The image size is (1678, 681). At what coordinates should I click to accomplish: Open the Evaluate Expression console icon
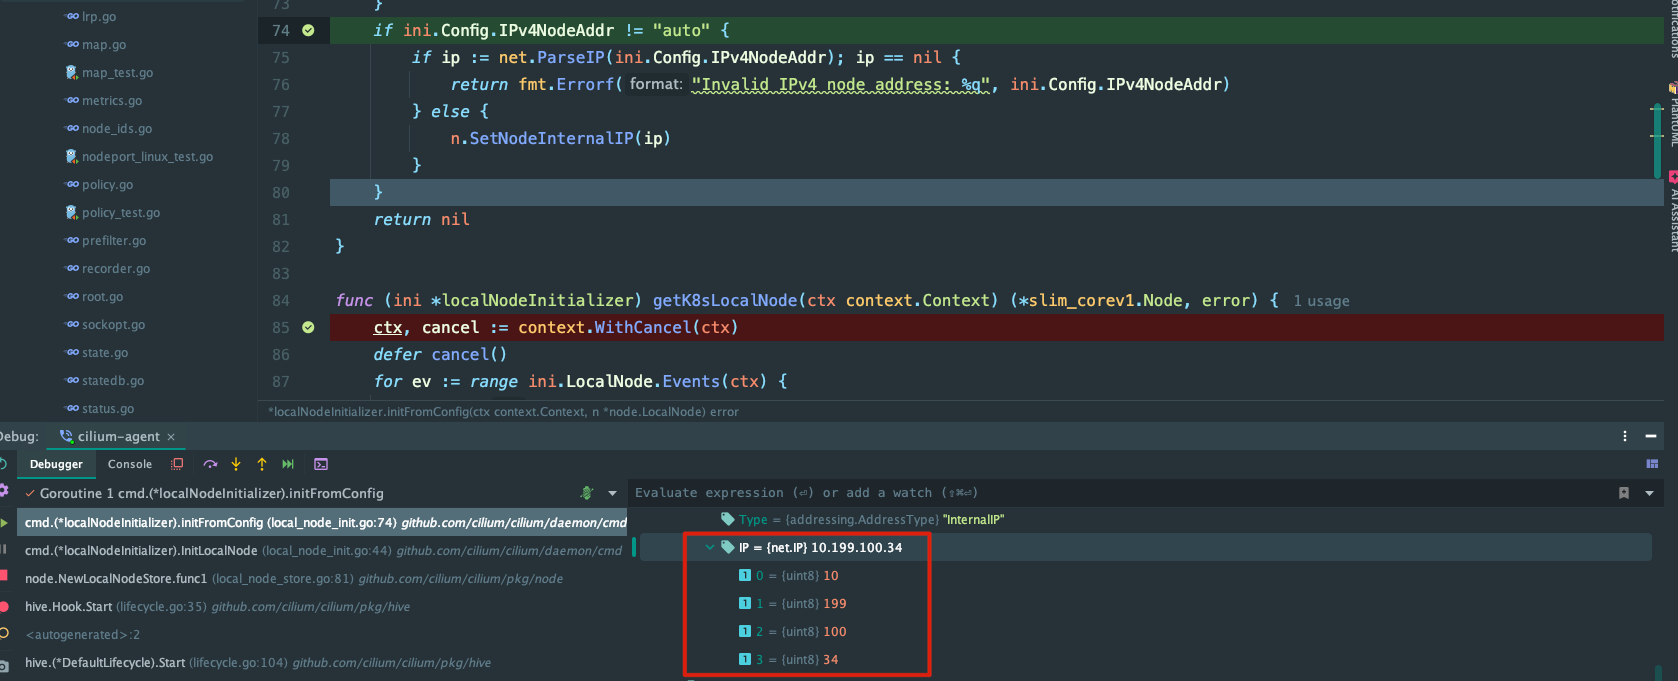tap(321, 464)
